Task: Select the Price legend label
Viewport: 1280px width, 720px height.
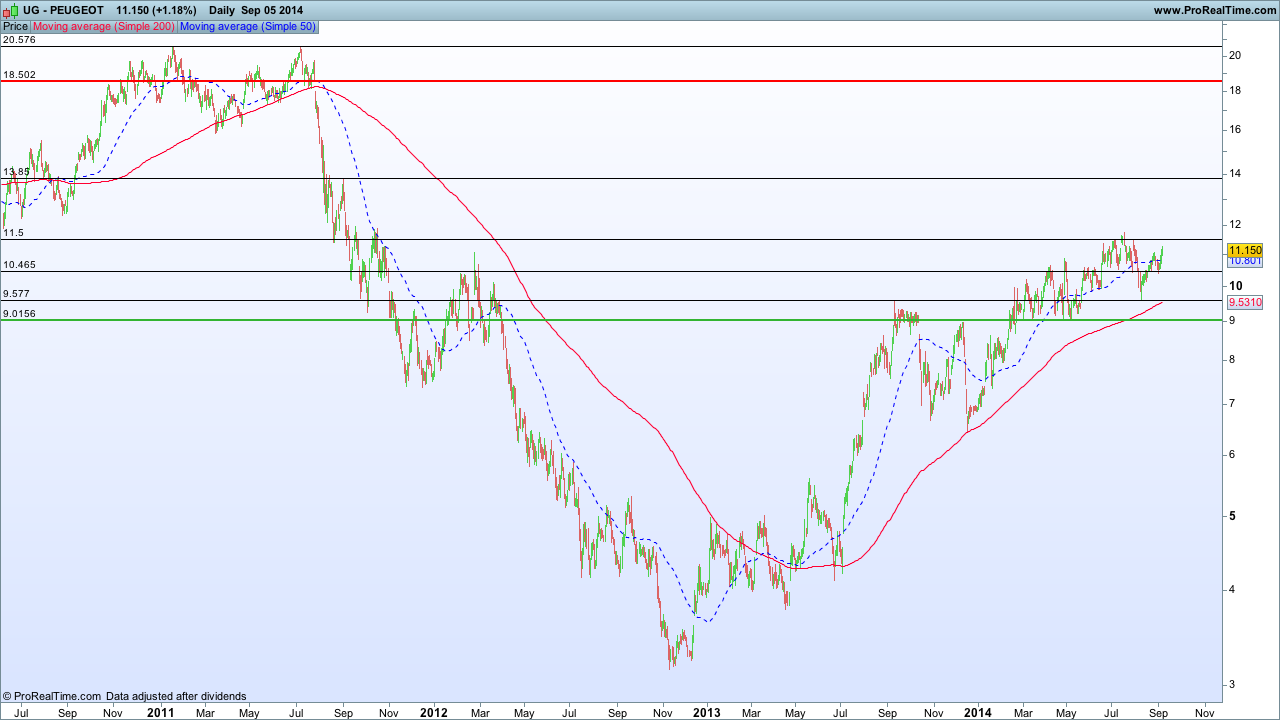Action: [15, 26]
